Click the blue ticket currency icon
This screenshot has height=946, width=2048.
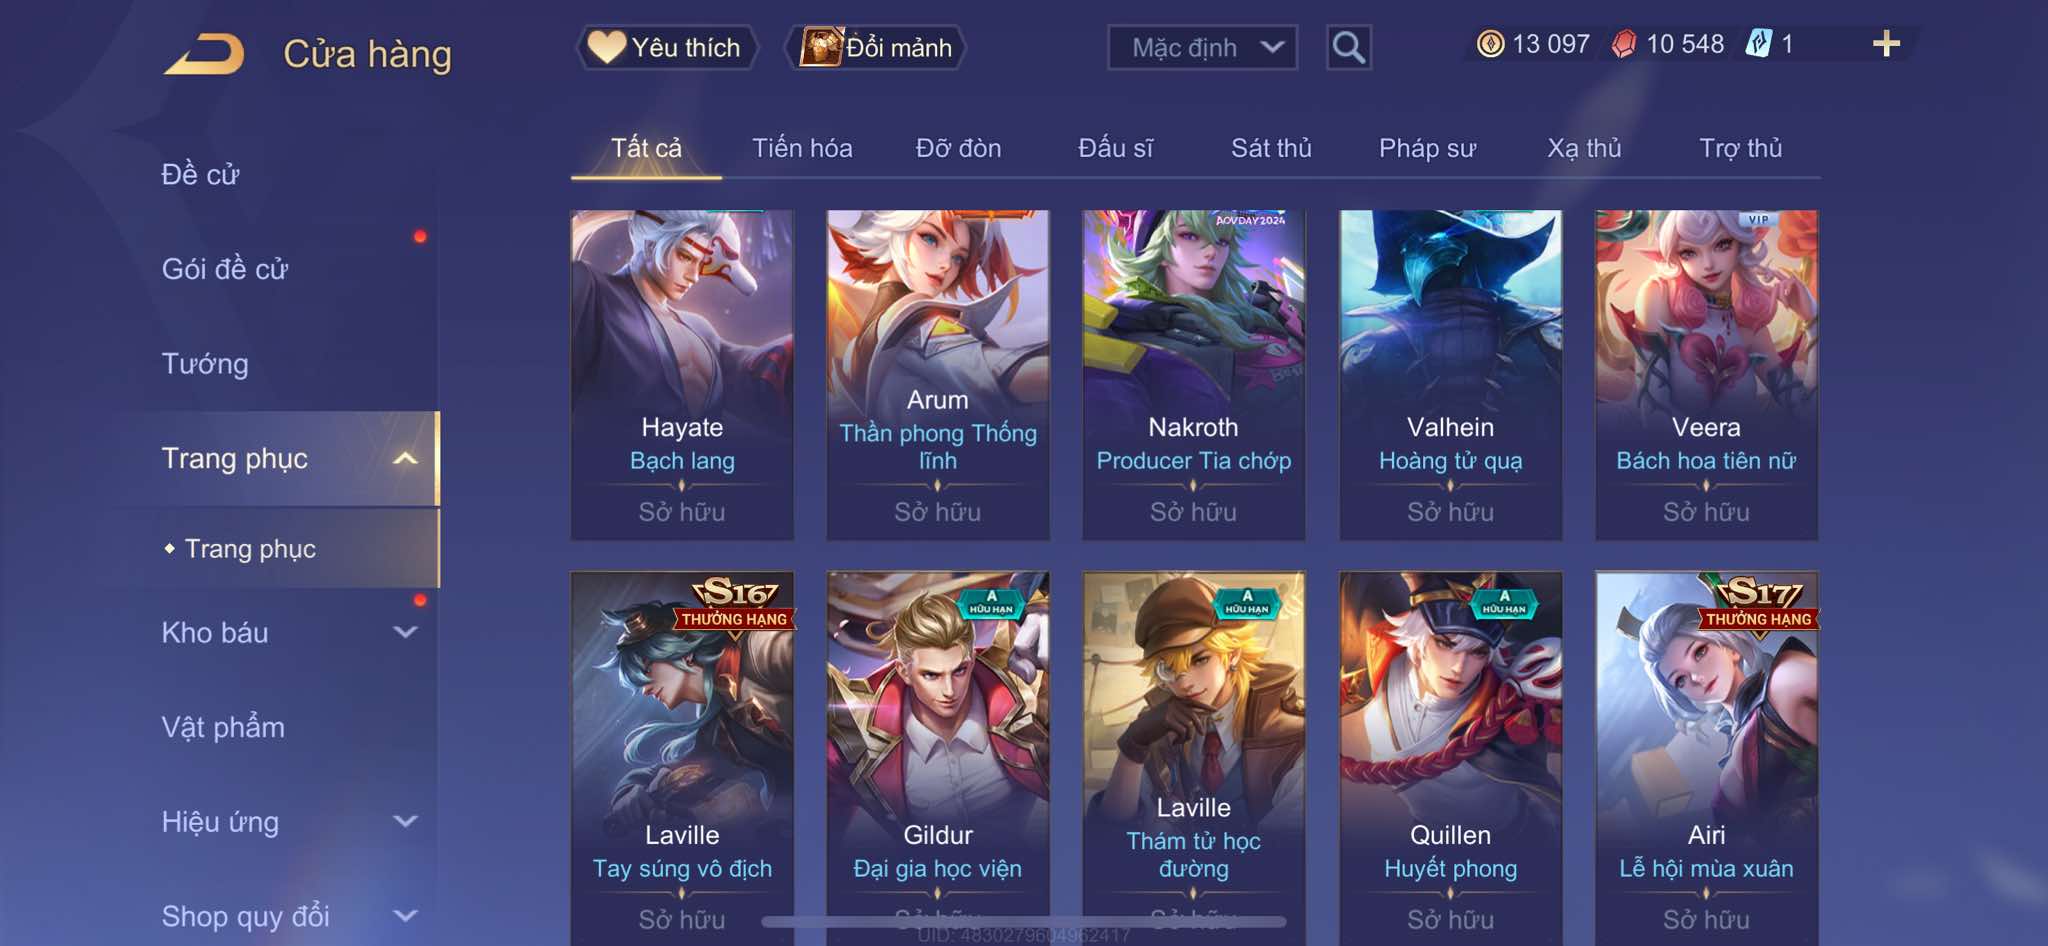click(x=1759, y=43)
